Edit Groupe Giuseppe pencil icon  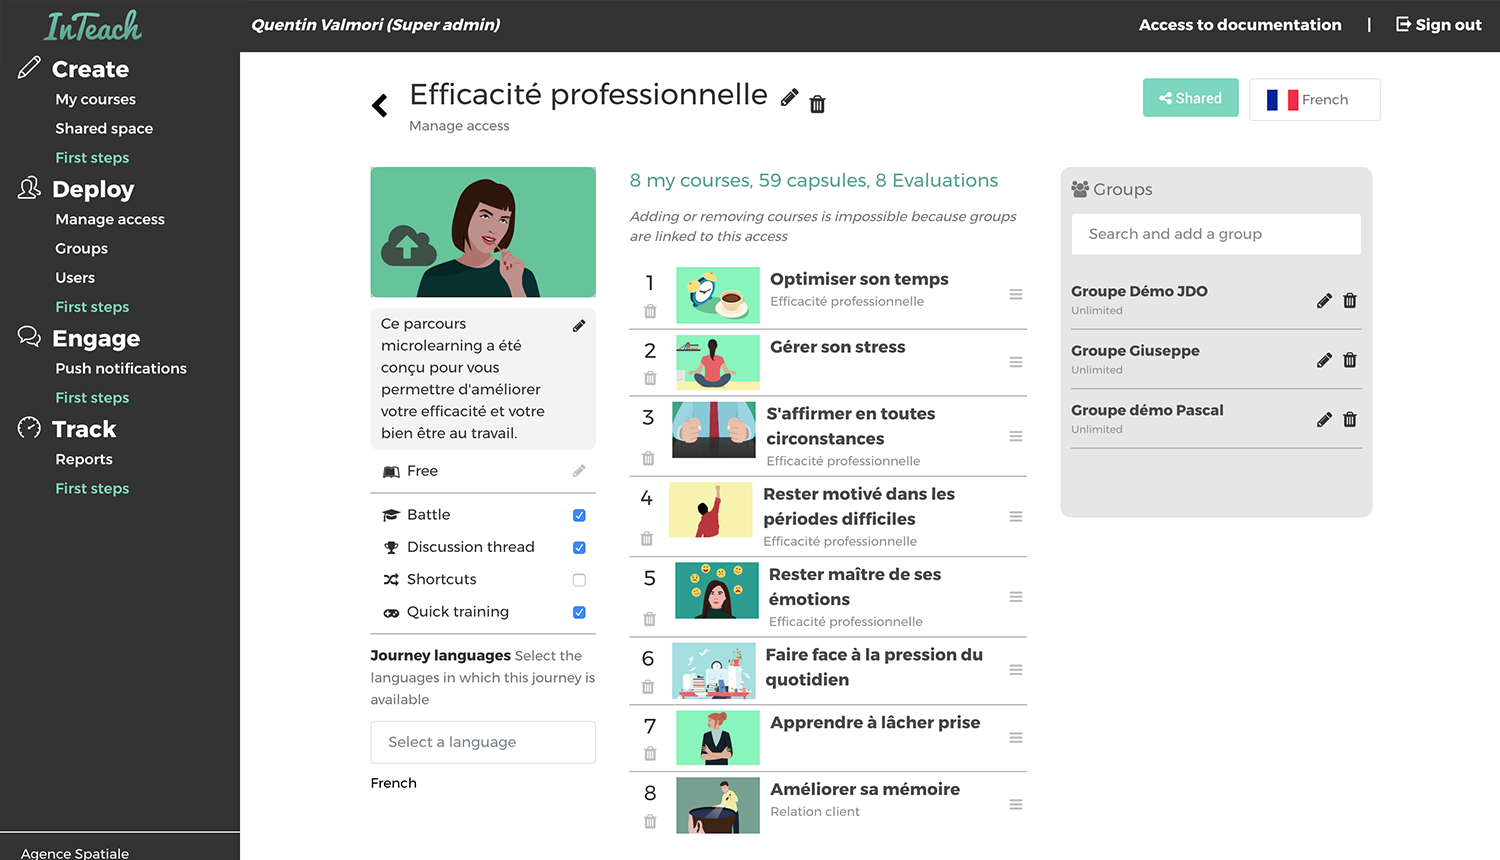pos(1324,360)
